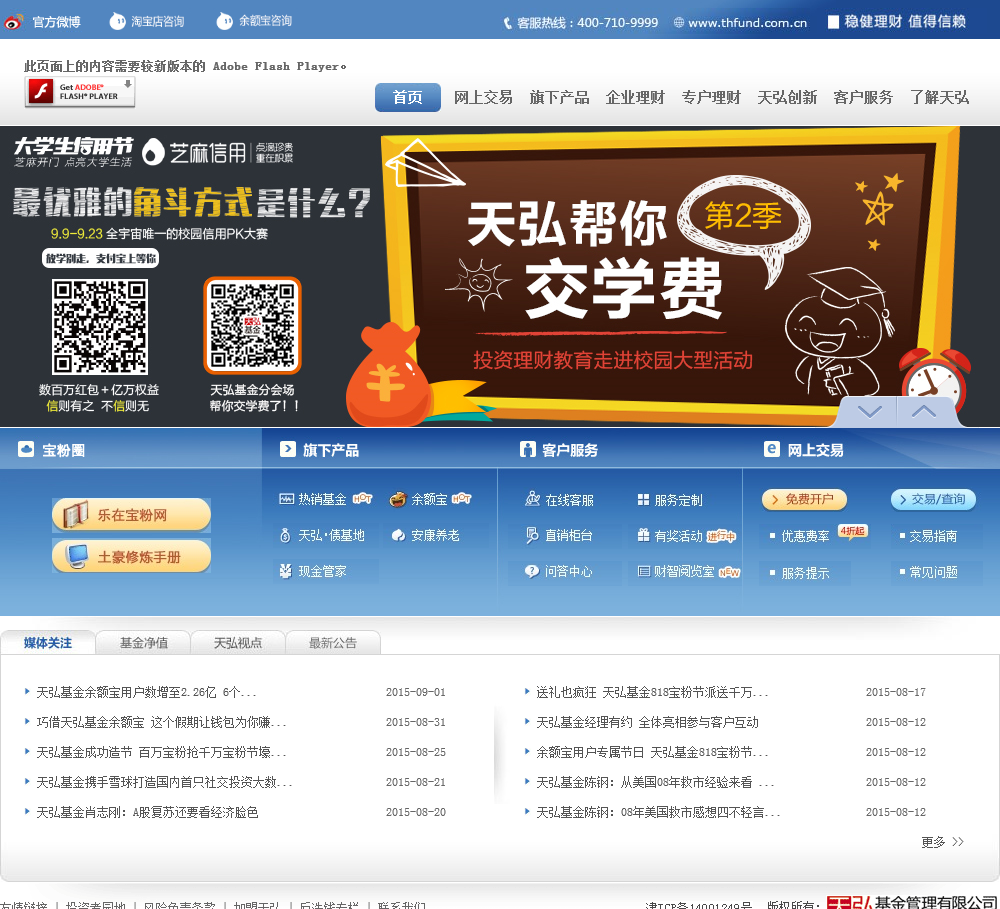Click the 在线客服 person icon
1000x909 pixels.
pos(533,499)
